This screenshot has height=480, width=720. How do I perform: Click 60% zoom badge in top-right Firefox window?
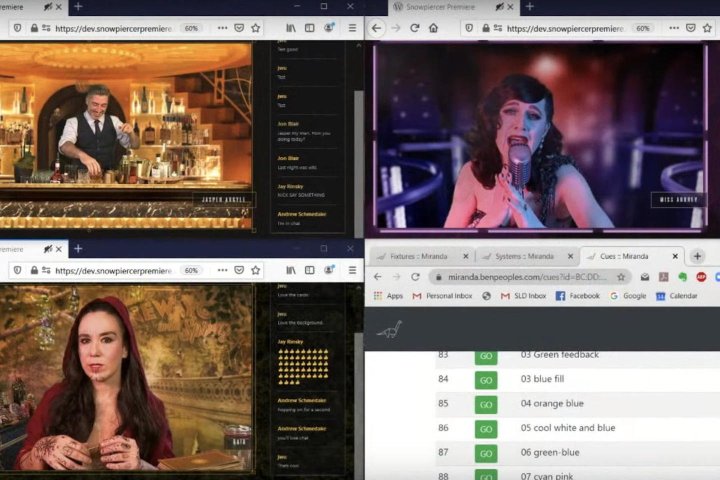(x=642, y=28)
